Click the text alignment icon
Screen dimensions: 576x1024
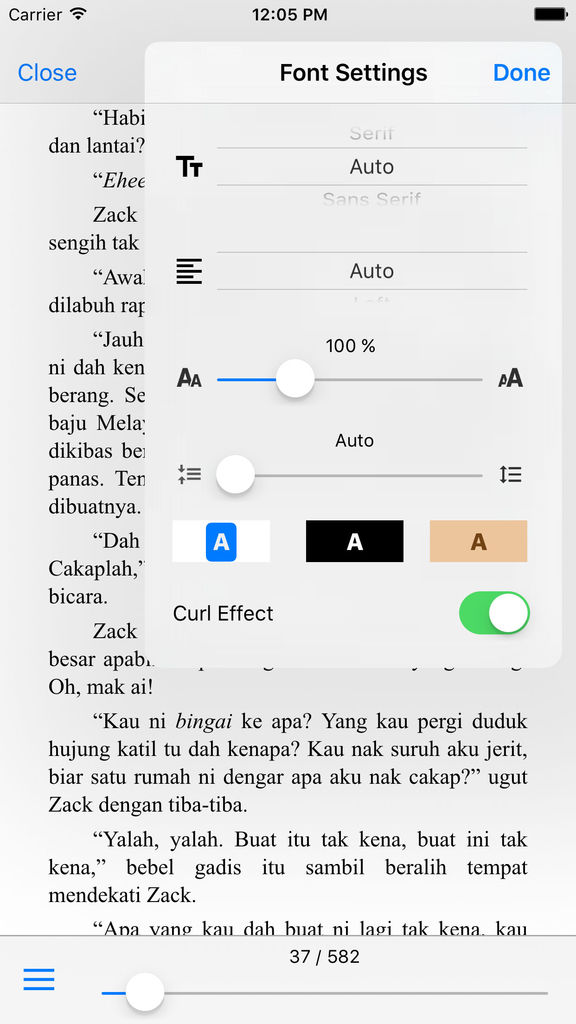[x=189, y=271]
